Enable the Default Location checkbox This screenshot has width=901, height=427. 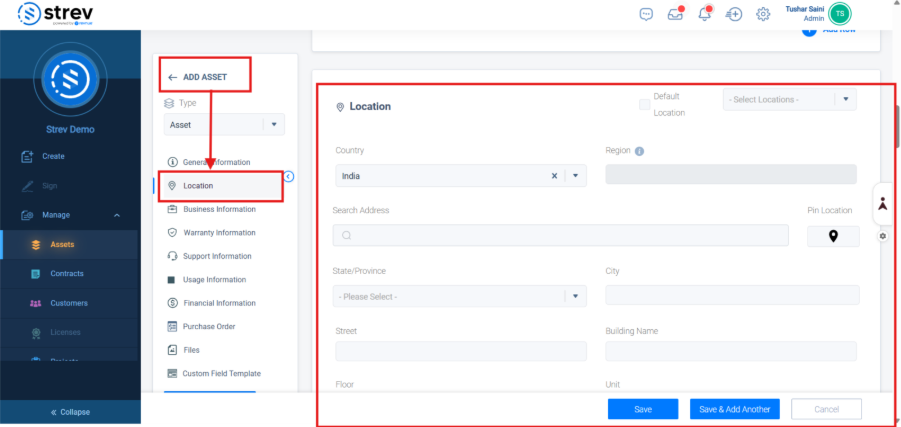coord(644,104)
